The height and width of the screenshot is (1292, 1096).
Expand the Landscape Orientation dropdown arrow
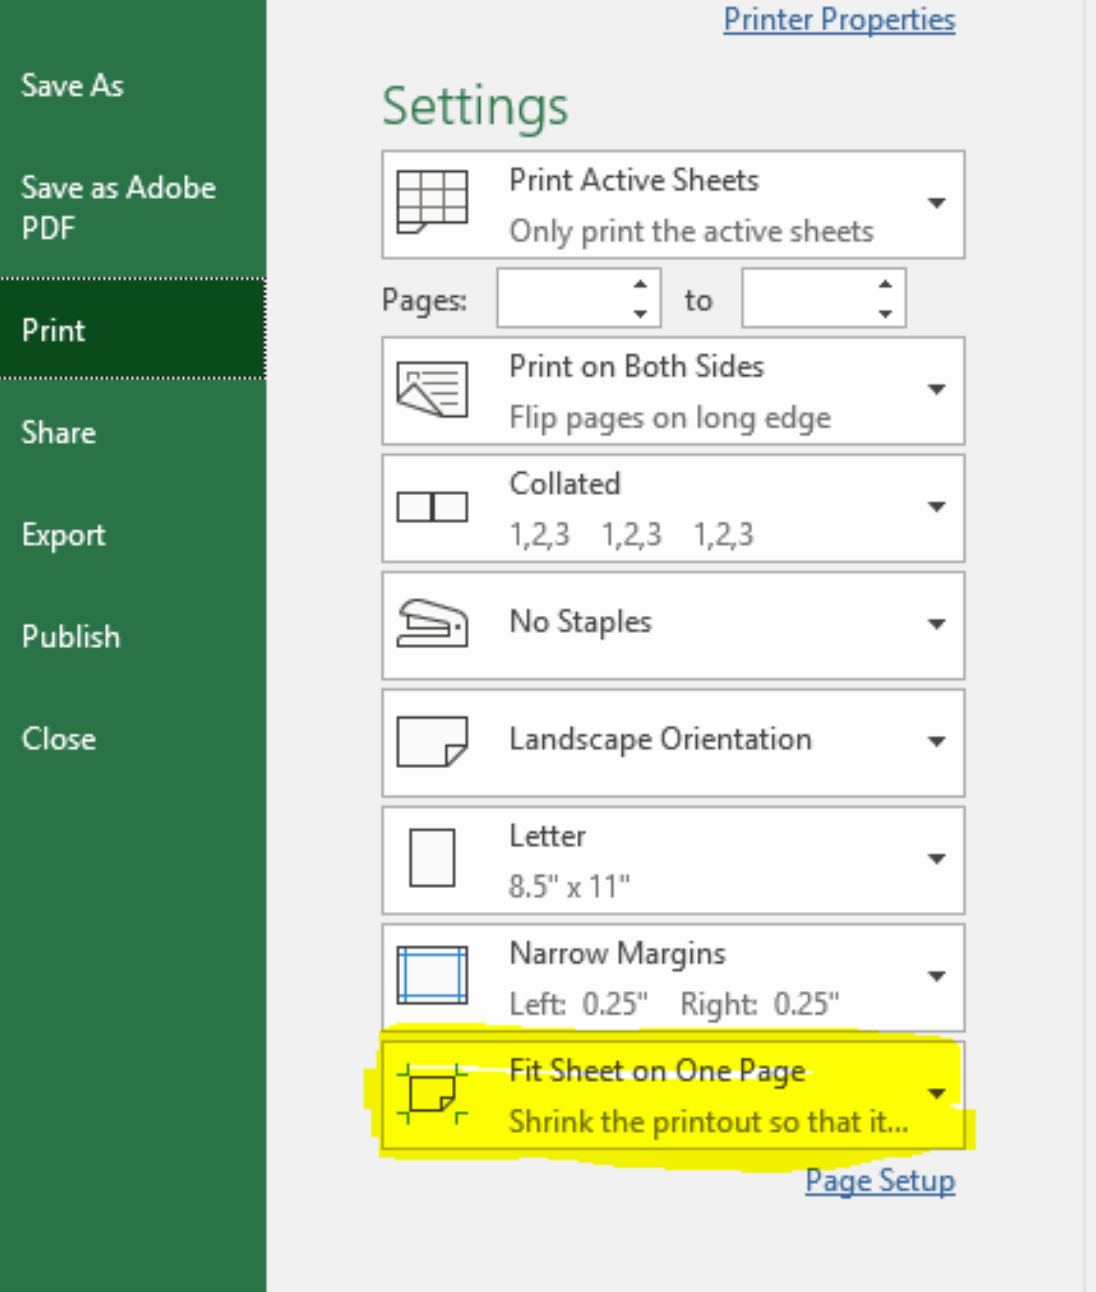(x=936, y=741)
